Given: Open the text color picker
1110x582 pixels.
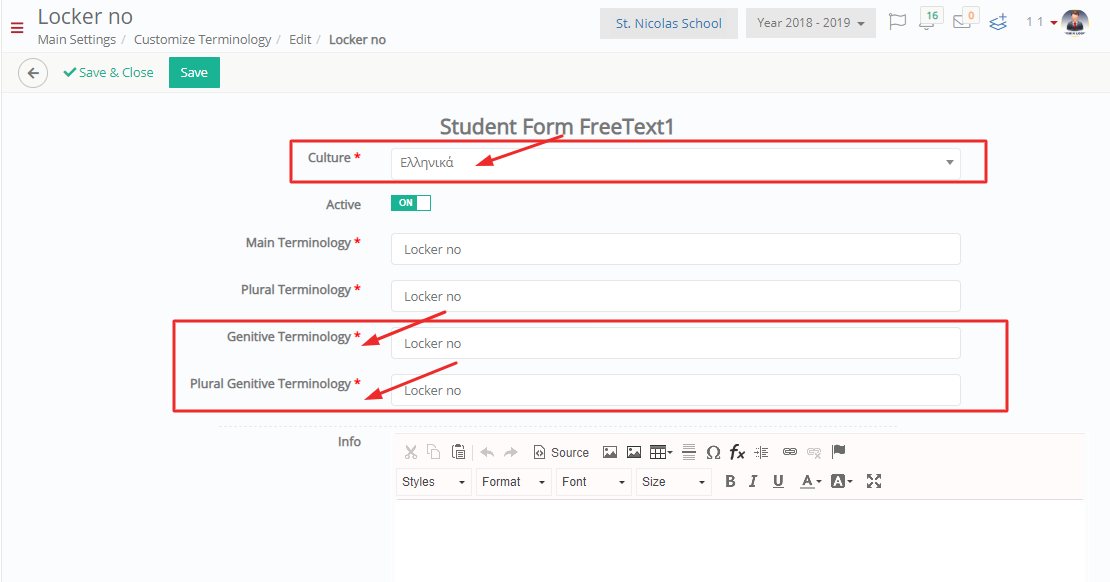Looking at the screenshot, I should point(811,481).
